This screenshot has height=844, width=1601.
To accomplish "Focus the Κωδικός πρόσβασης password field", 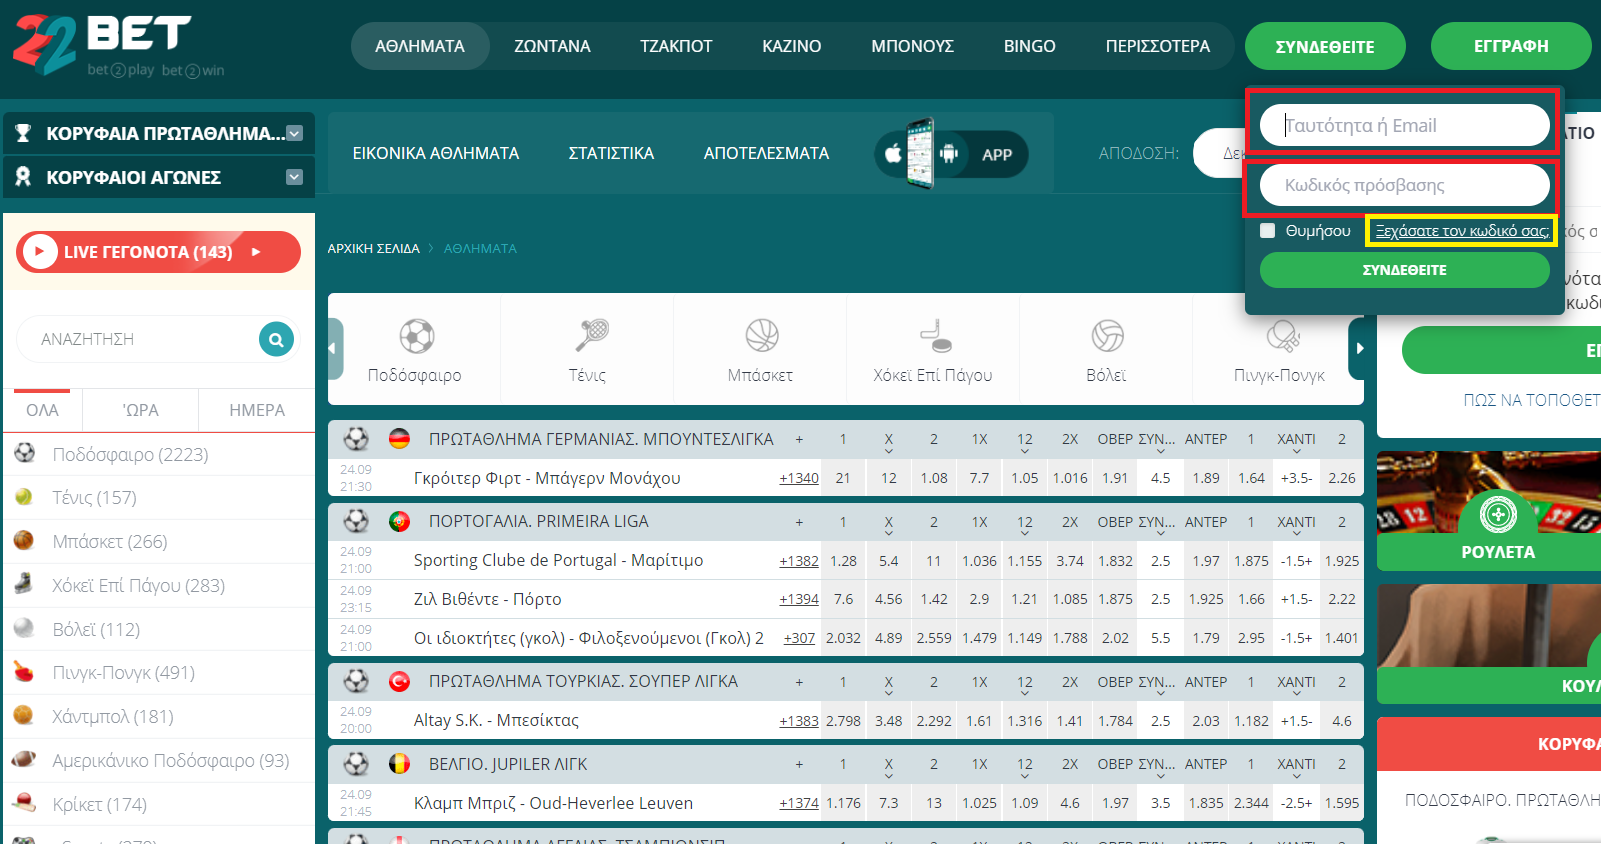I will pos(1404,185).
